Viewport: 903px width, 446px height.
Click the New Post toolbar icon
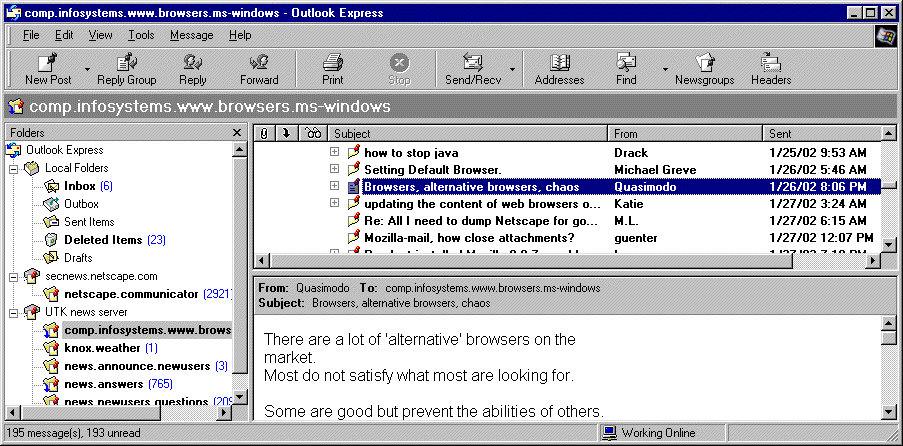(47, 62)
